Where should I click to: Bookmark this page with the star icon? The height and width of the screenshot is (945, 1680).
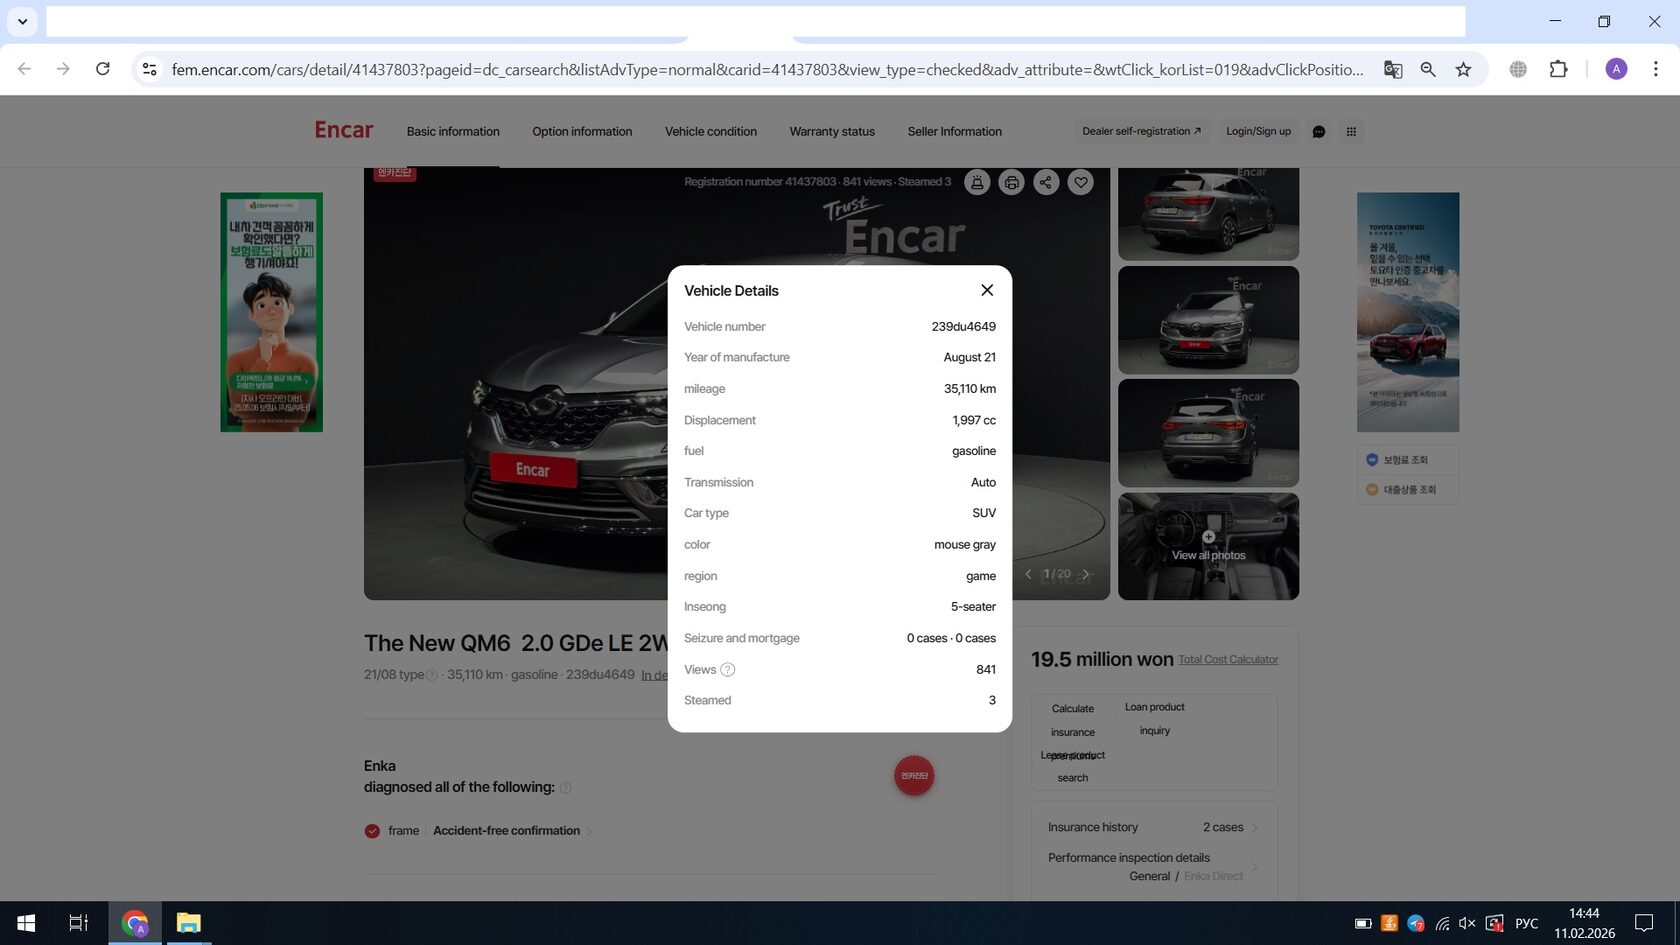click(1464, 69)
